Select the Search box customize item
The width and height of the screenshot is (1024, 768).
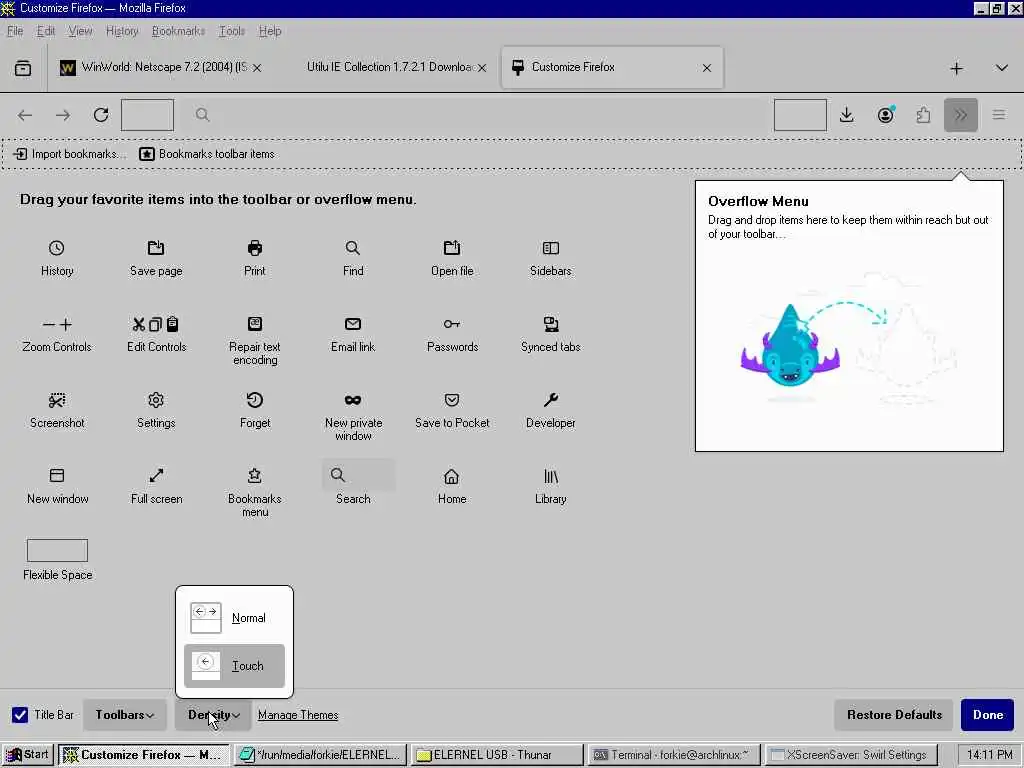tap(357, 483)
